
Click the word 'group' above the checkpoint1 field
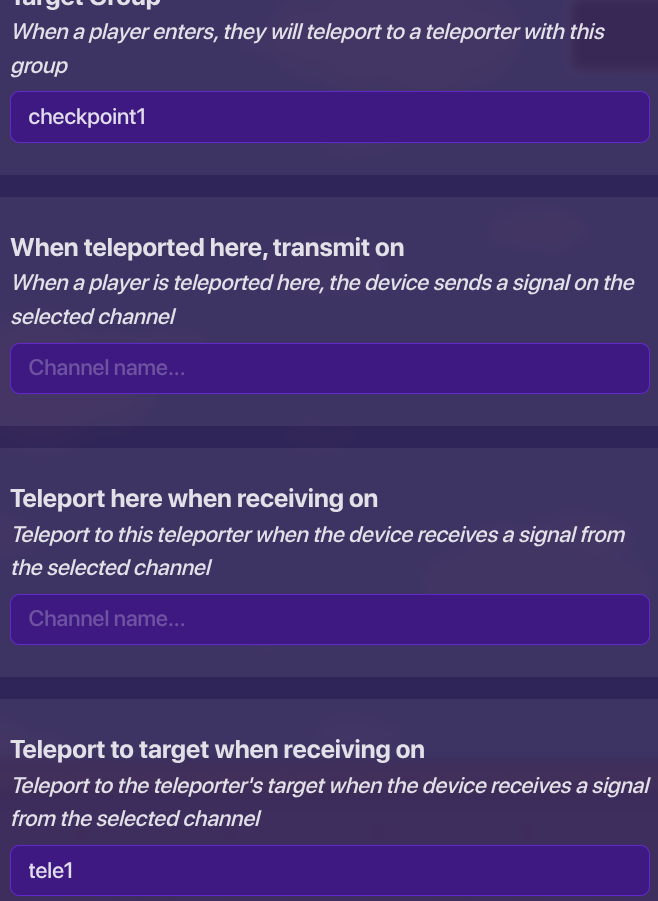pos(39,66)
